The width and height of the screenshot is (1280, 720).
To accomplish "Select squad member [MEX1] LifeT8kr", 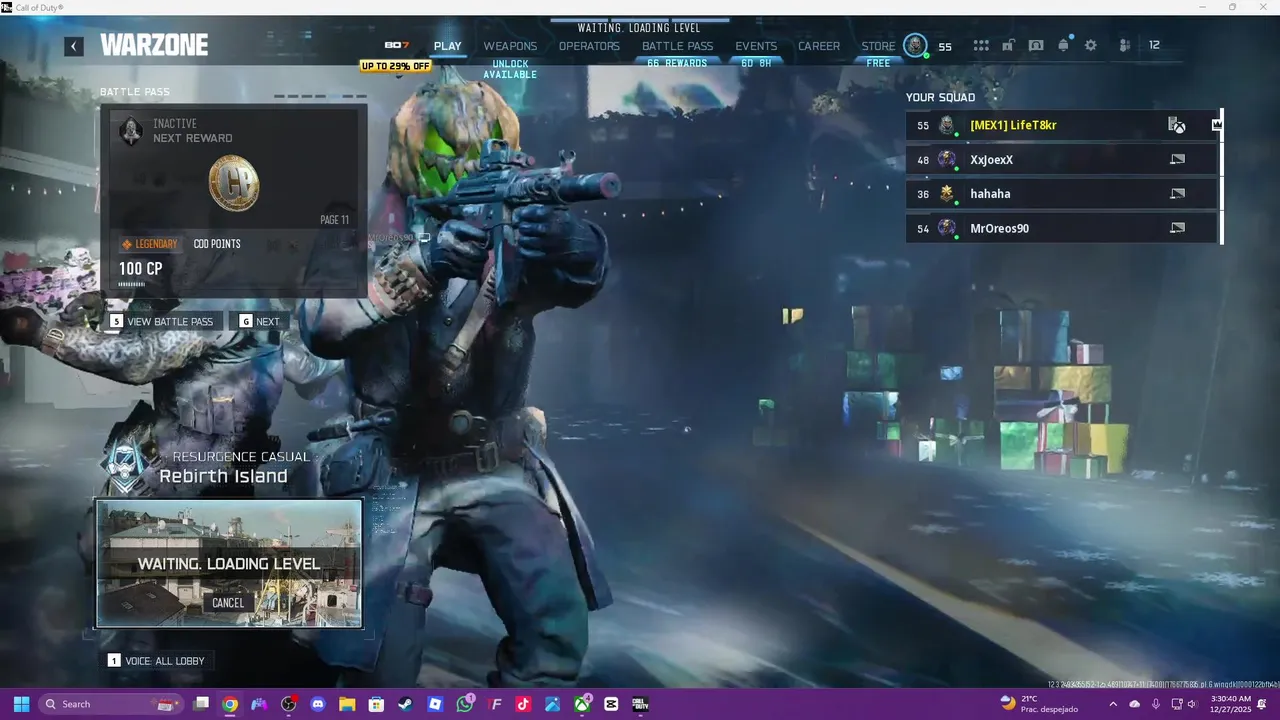I will [x=1063, y=125].
